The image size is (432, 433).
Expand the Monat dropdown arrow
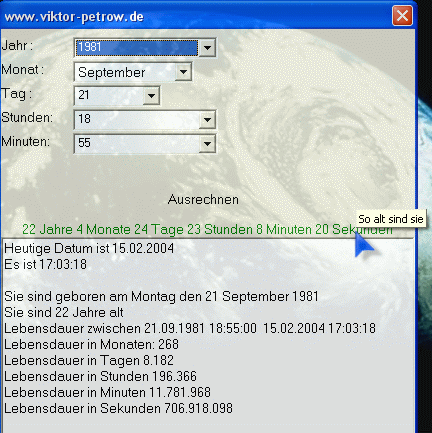pos(183,72)
